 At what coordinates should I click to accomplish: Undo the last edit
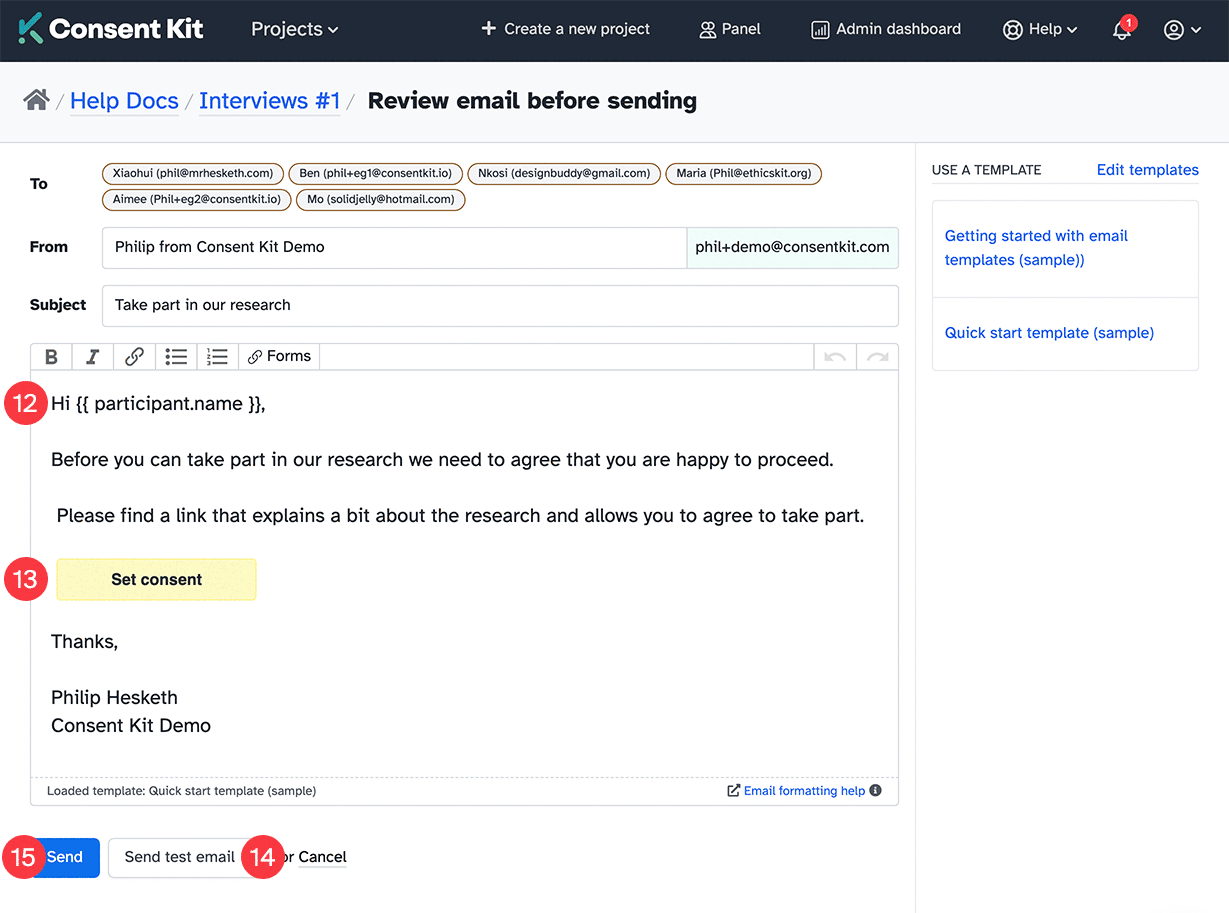tap(835, 356)
